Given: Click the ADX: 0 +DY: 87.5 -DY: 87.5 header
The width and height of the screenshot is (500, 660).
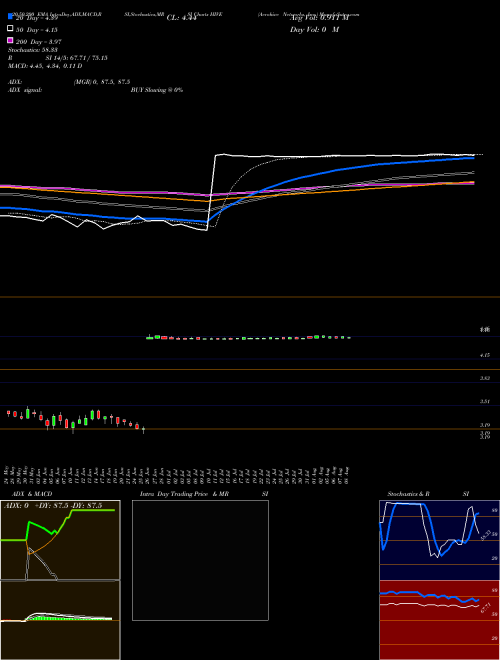Looking at the screenshot, I should pos(53,506).
